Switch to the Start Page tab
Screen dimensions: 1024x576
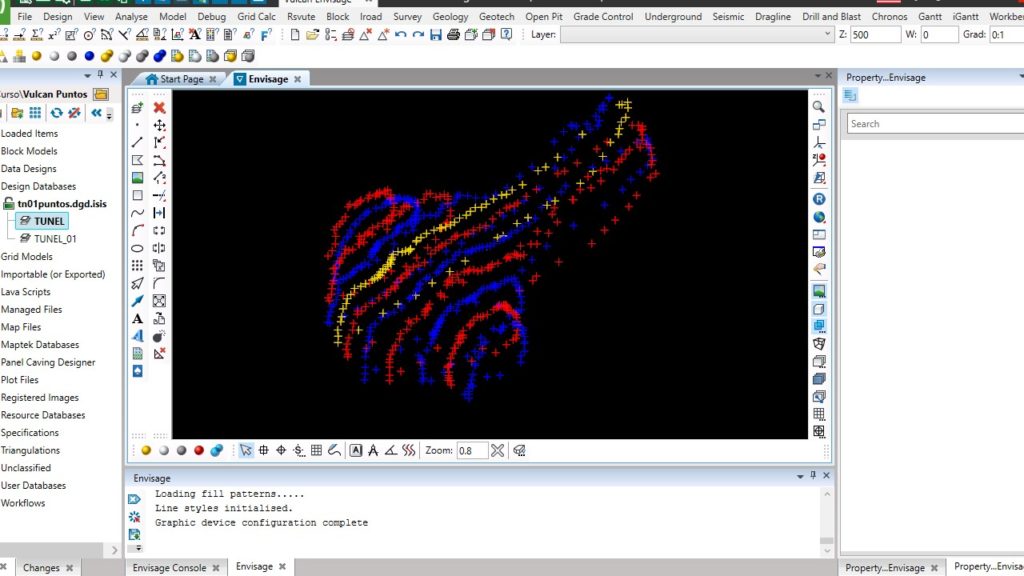(182, 79)
